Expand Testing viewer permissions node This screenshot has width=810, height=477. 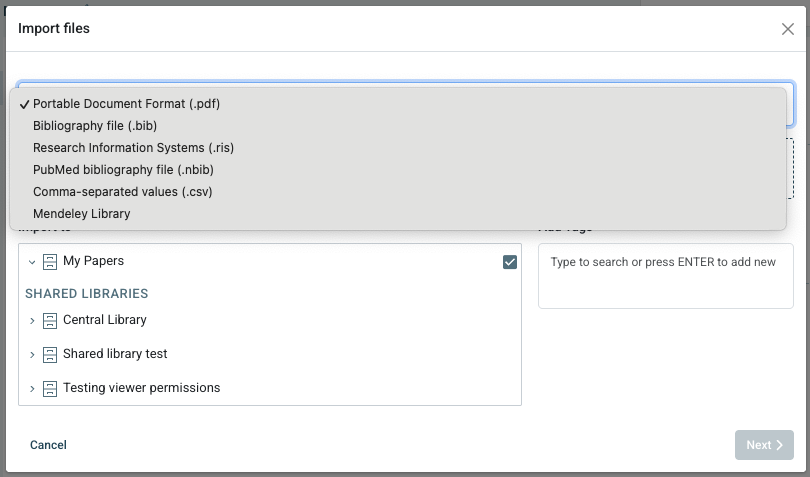[x=32, y=389]
